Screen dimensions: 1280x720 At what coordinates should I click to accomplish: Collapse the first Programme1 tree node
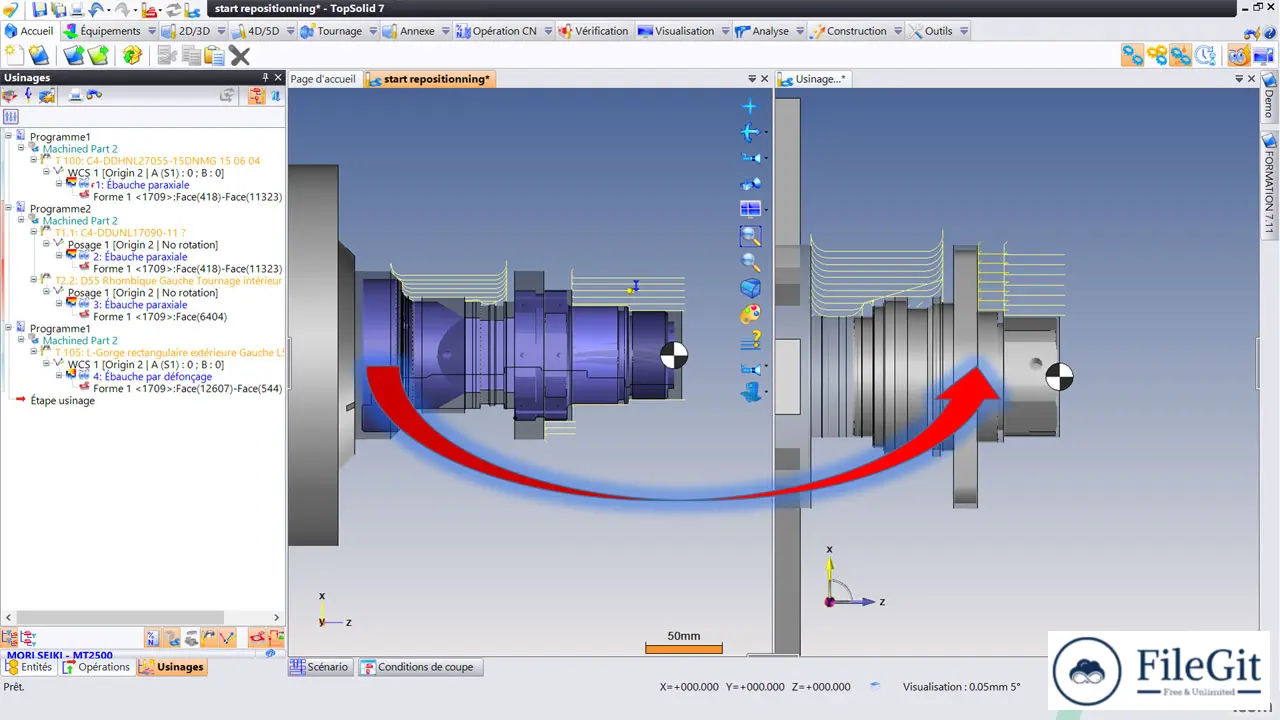coord(8,137)
